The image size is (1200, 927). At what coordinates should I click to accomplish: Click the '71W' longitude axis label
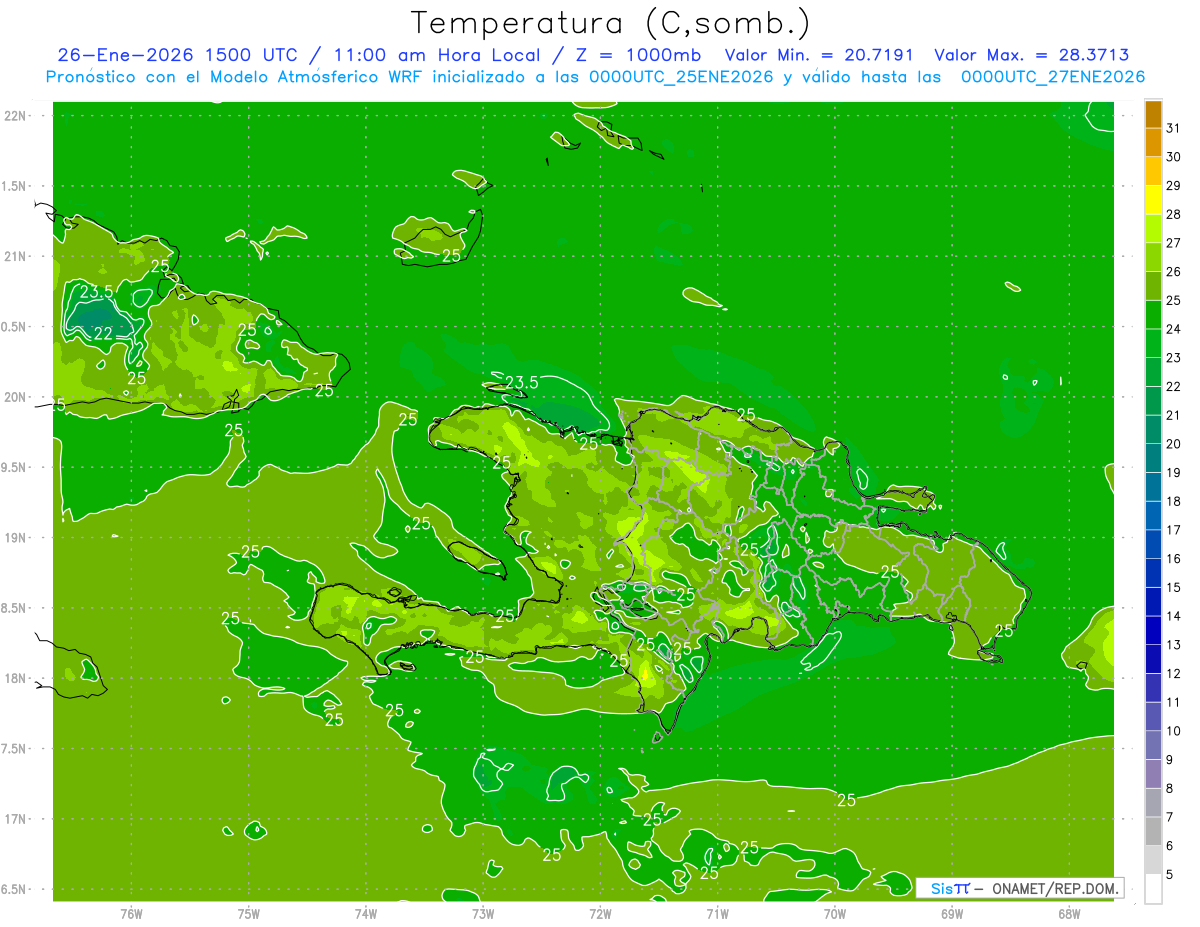tap(717, 914)
